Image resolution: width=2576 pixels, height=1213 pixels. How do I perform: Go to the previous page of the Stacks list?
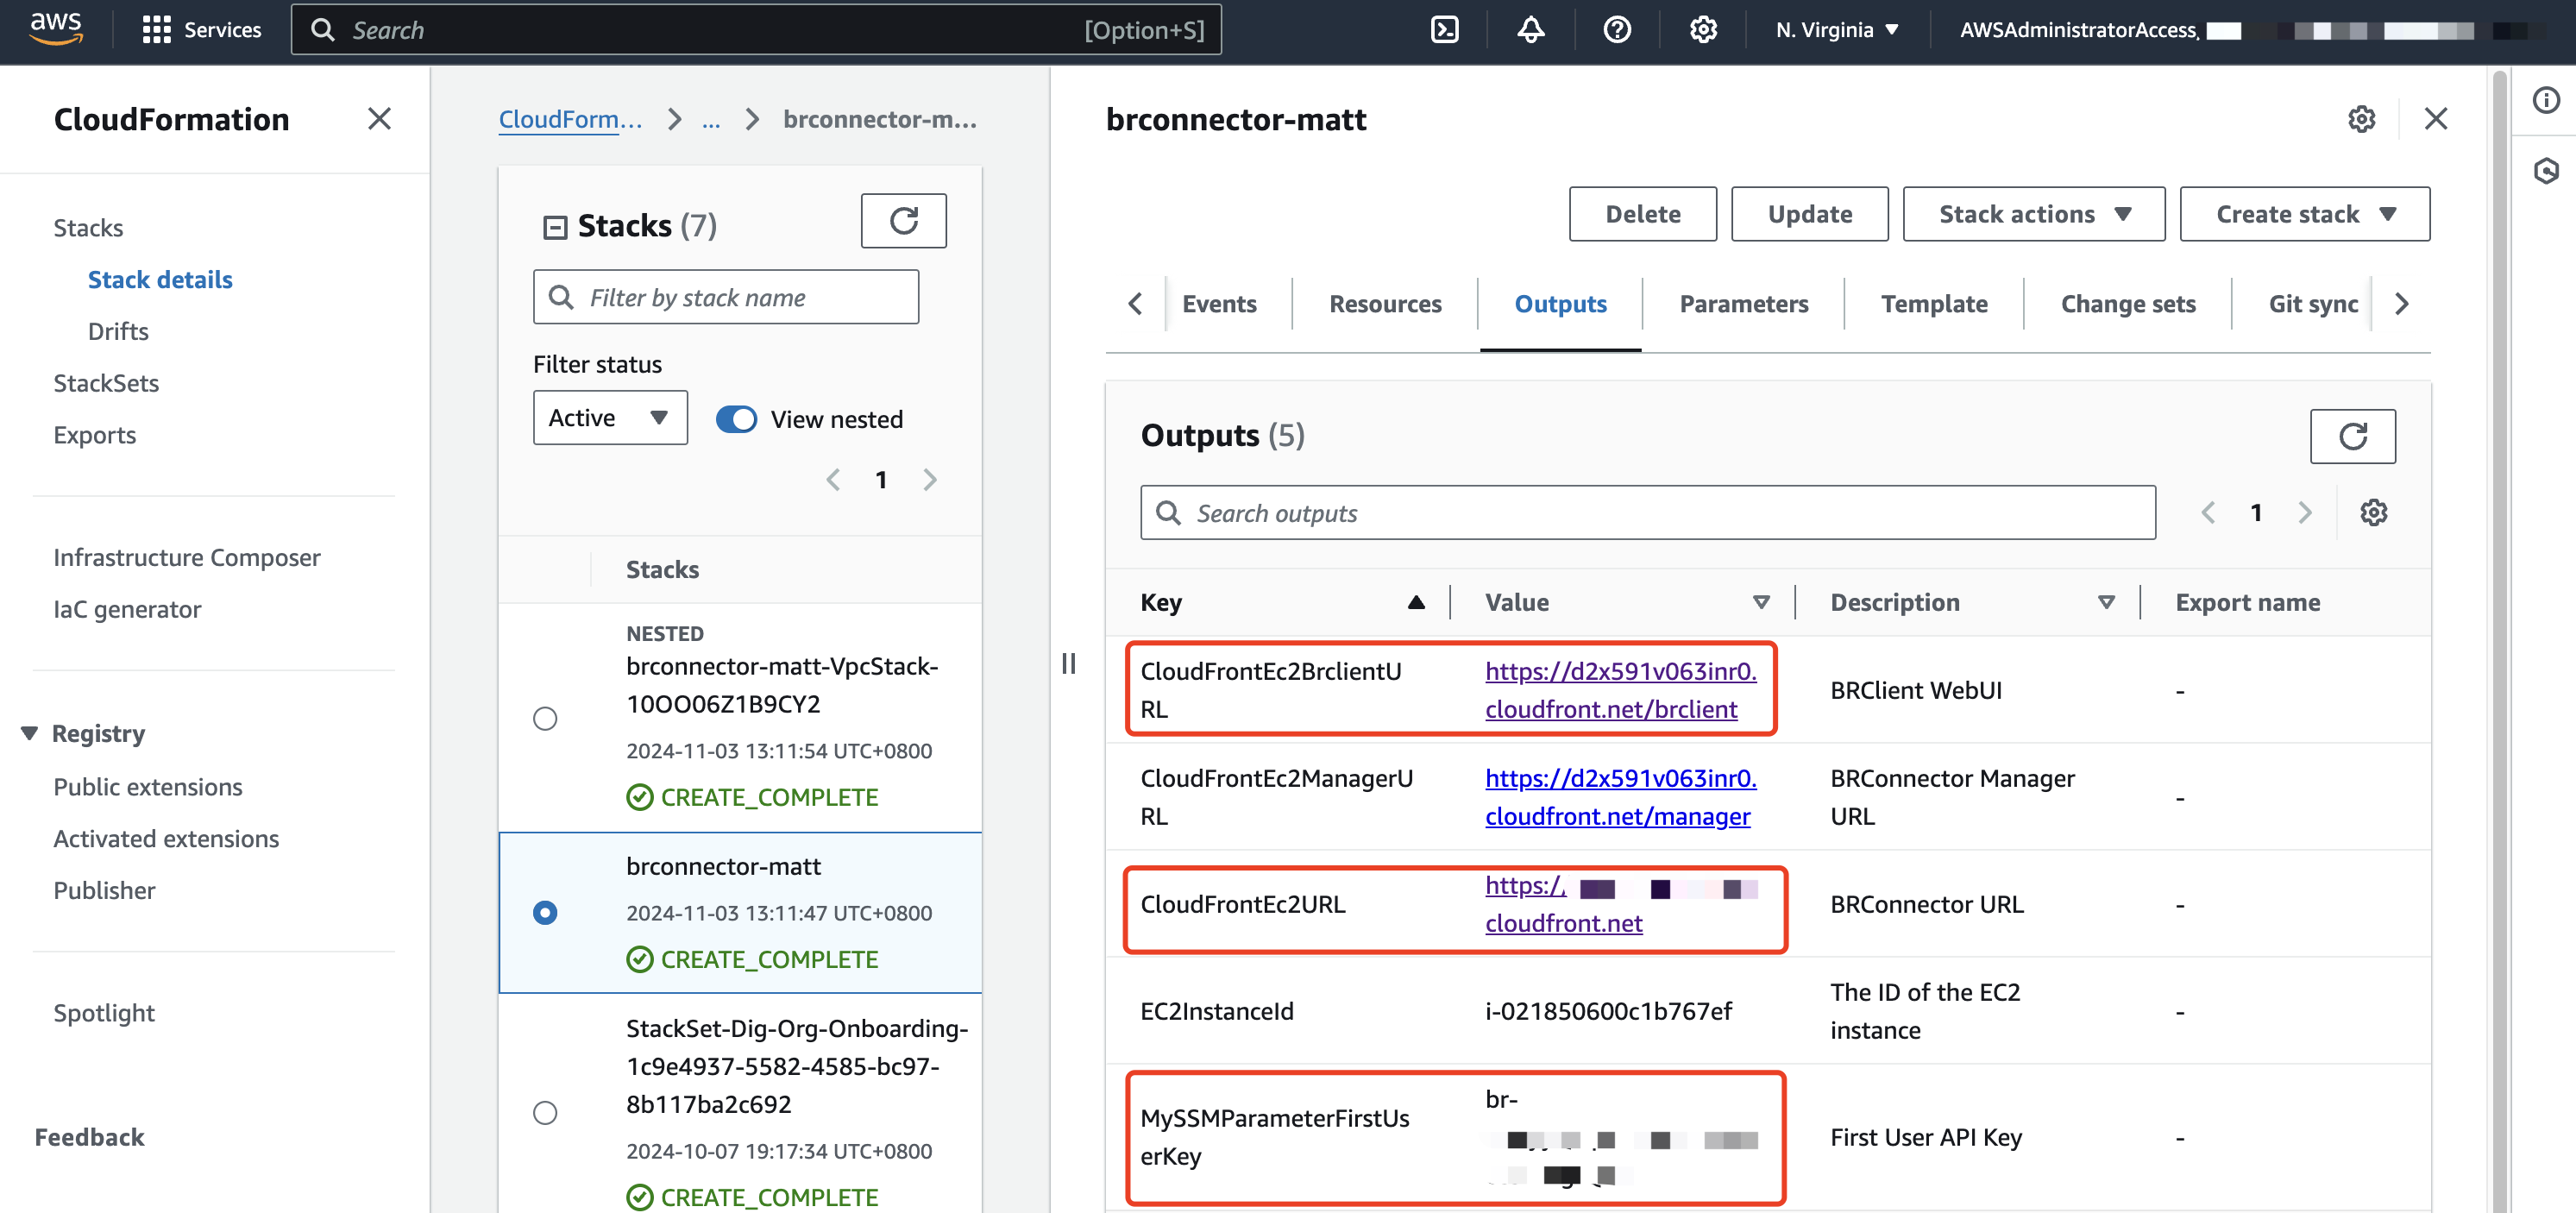[833, 480]
